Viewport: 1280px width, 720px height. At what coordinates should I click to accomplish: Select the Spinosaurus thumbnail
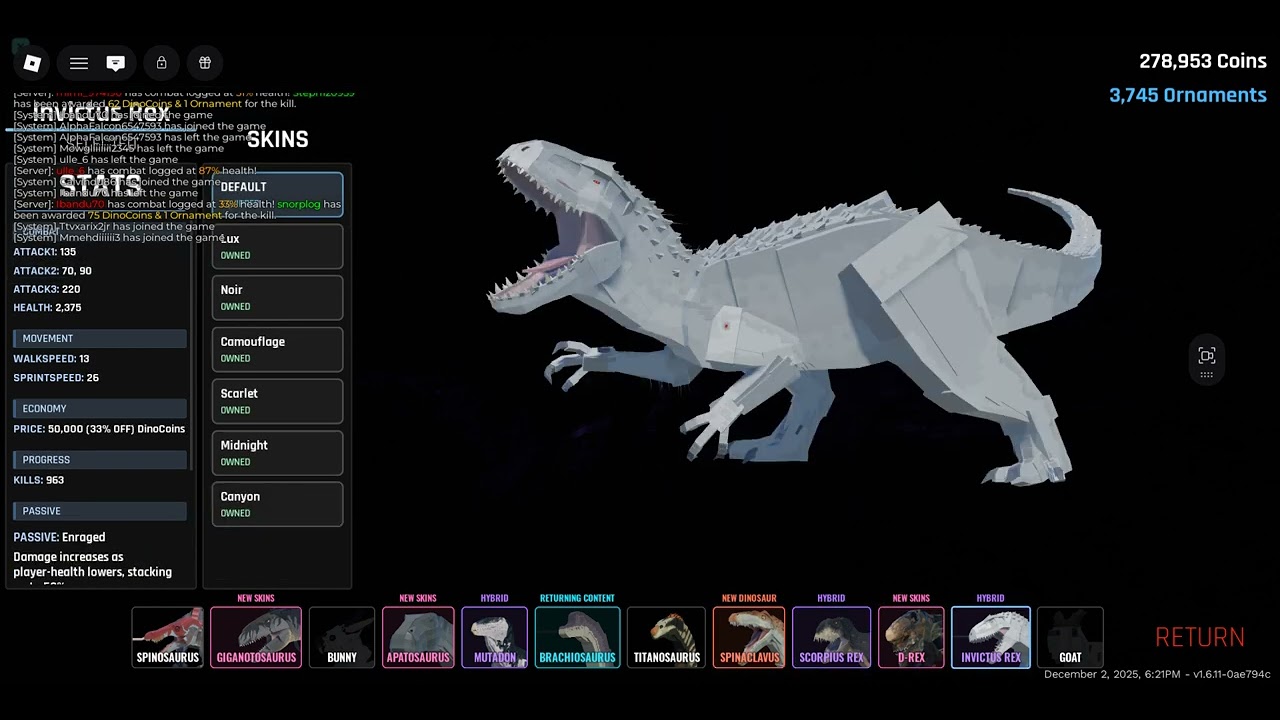tap(168, 637)
